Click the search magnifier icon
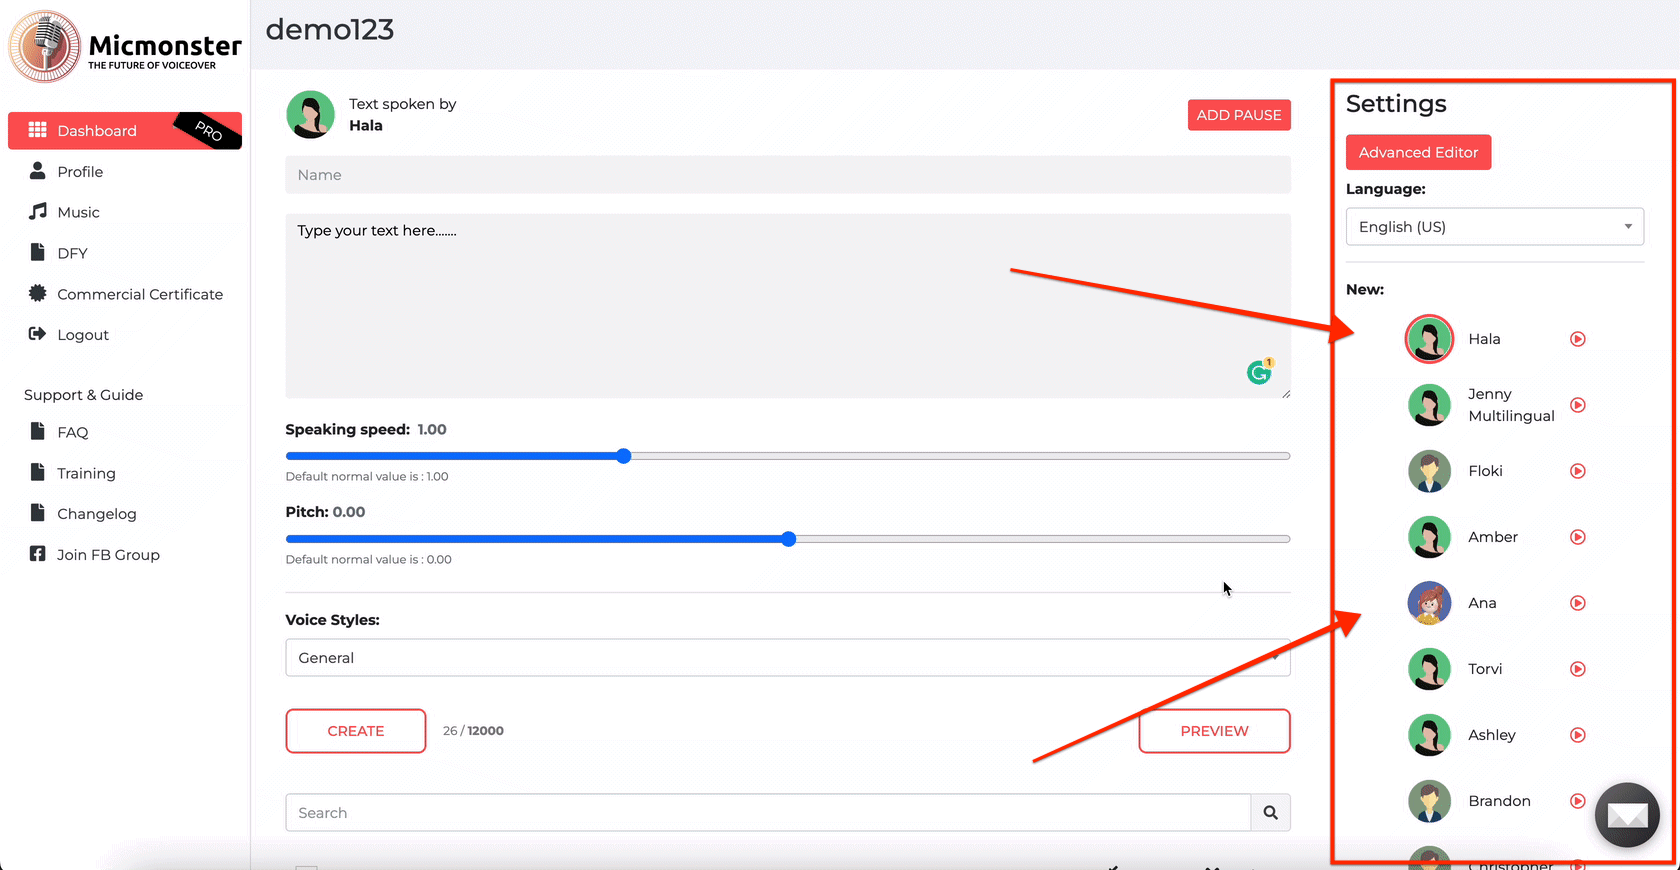This screenshot has height=870, width=1680. (1270, 813)
